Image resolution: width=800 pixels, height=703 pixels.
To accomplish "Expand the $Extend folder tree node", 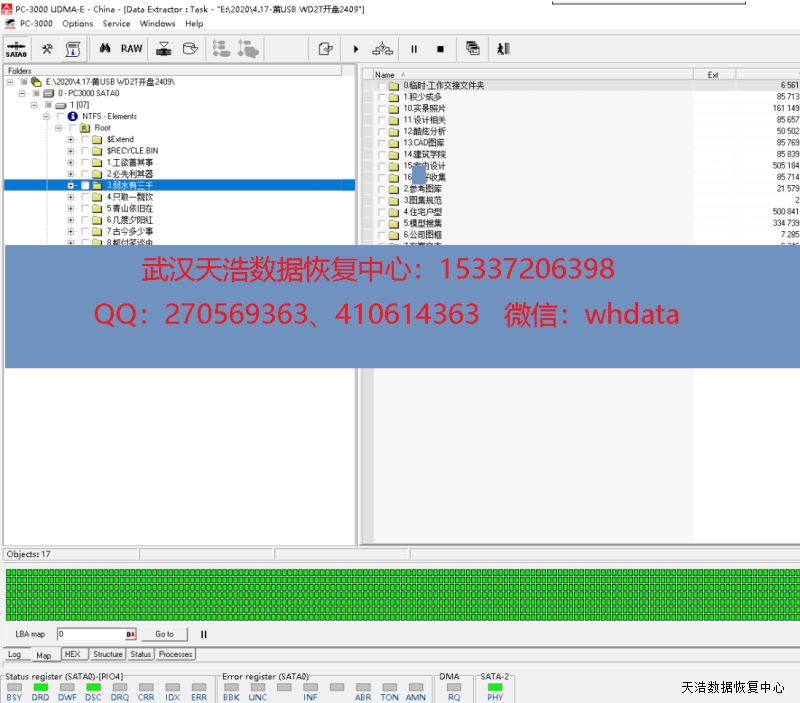I will point(71,140).
